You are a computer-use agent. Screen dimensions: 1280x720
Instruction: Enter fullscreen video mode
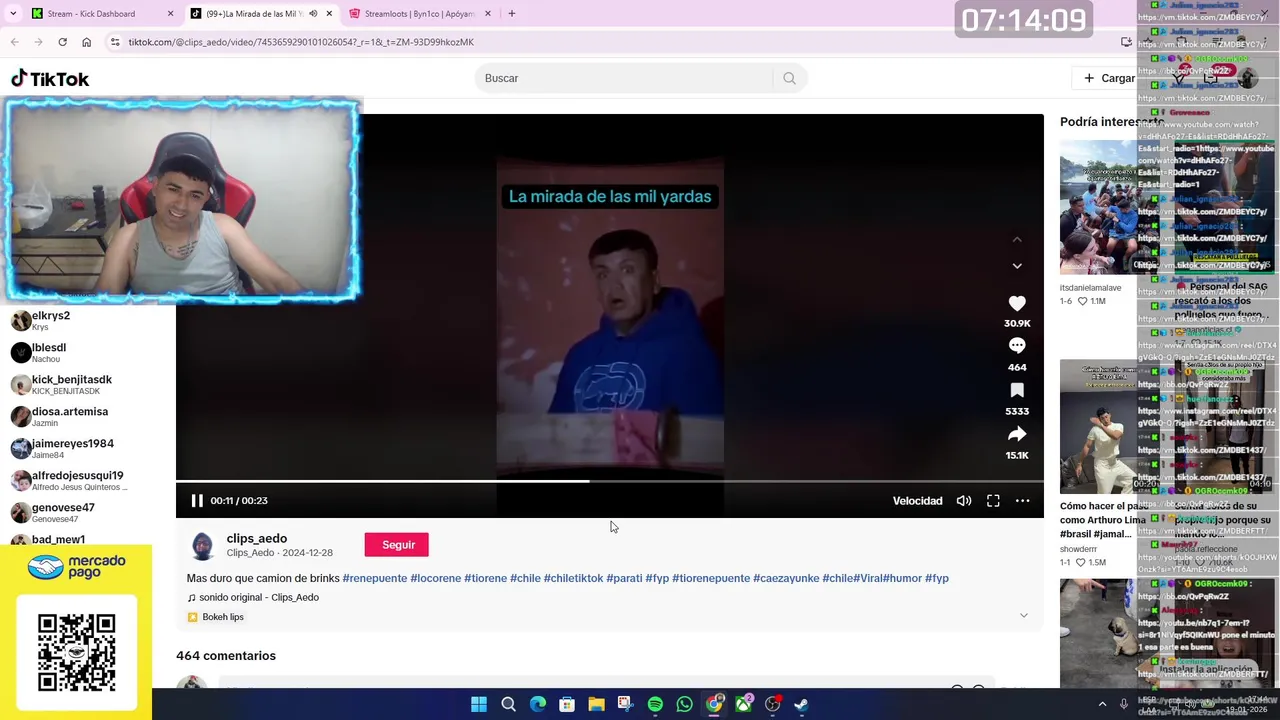point(993,501)
